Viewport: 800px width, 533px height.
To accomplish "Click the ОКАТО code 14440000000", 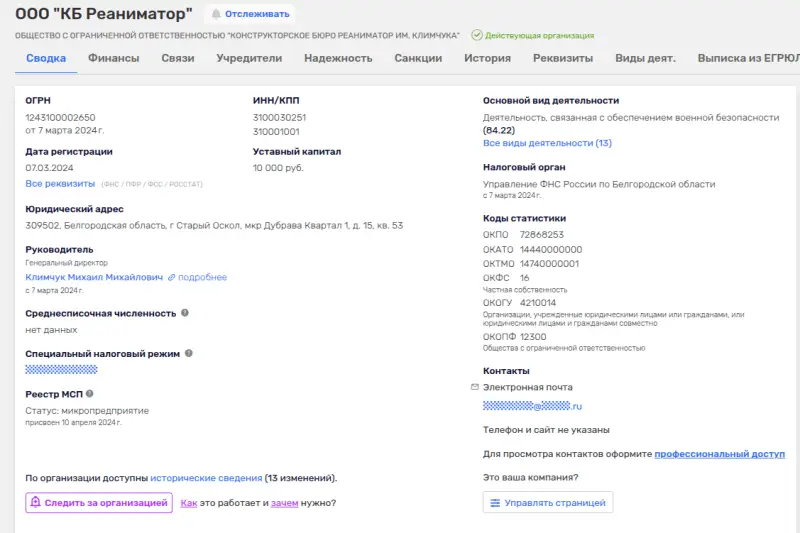I will 551,249.
